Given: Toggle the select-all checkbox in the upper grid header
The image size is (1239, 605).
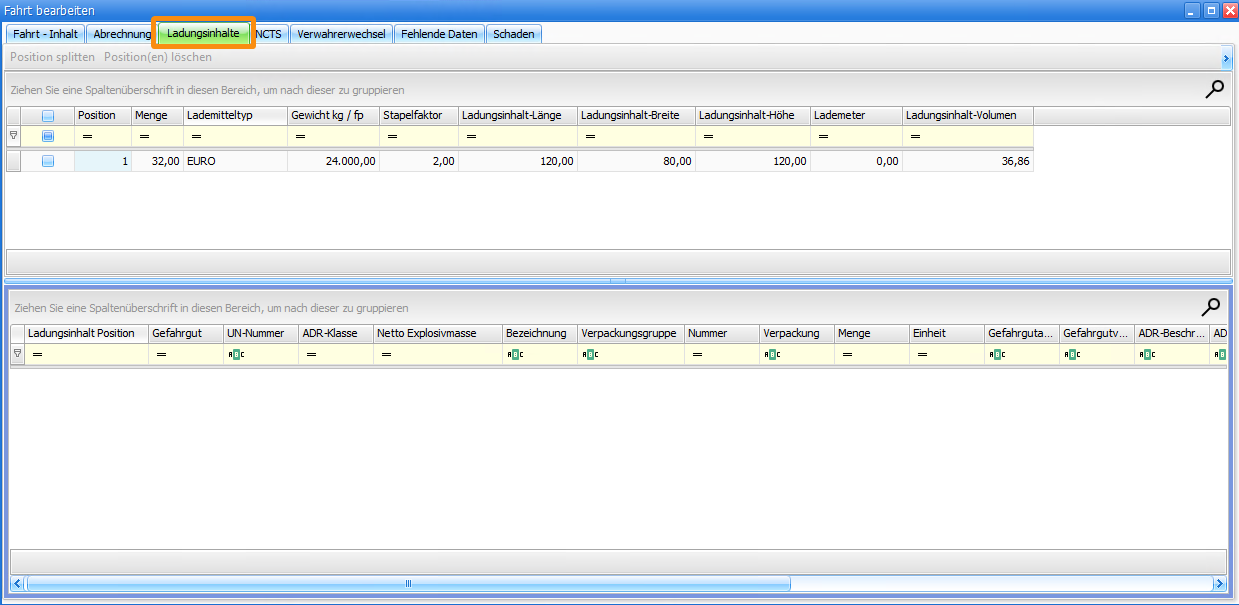Looking at the screenshot, I should pos(48,116).
